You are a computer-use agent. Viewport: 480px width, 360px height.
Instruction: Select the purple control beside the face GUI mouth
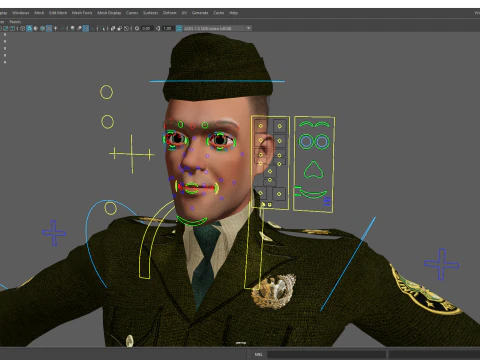pyautogui.click(x=327, y=201)
